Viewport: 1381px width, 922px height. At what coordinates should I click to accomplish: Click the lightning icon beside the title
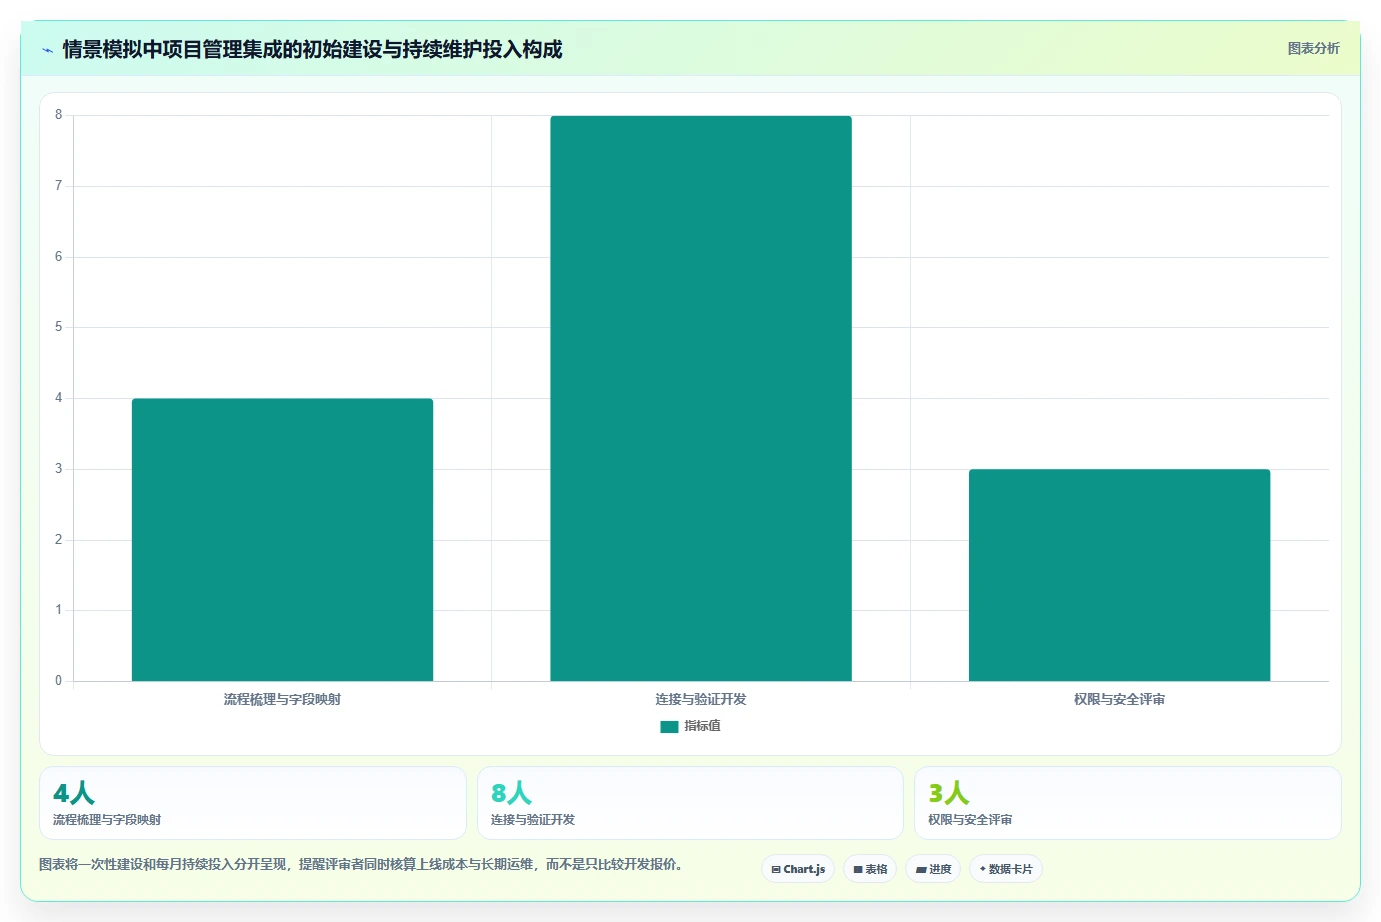(47, 50)
